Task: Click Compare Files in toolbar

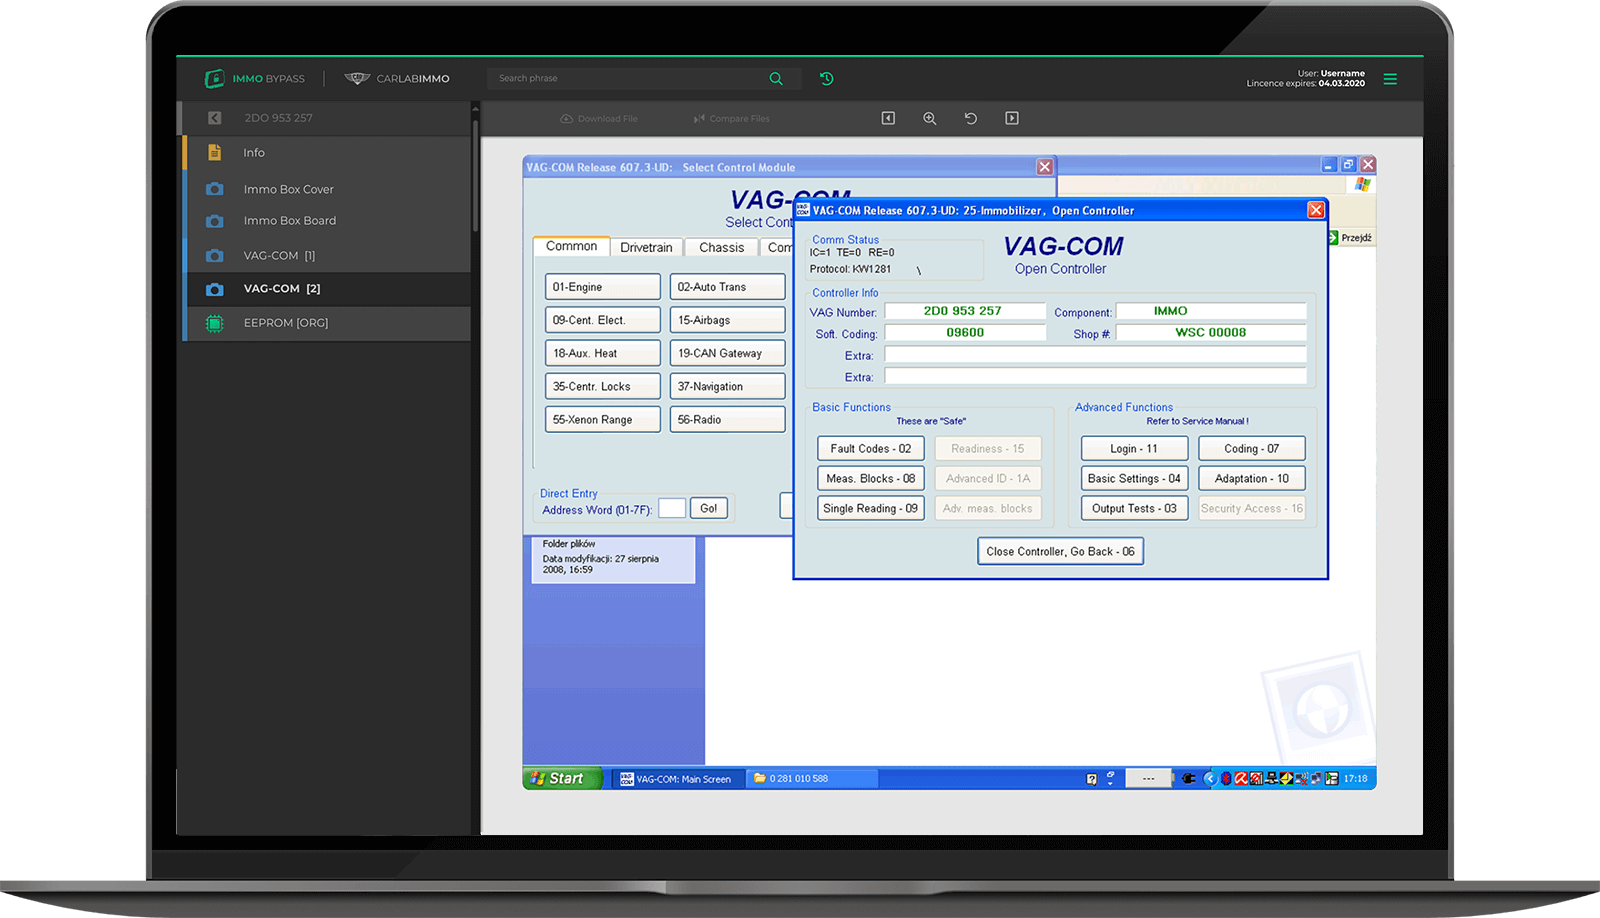Action: [x=732, y=118]
